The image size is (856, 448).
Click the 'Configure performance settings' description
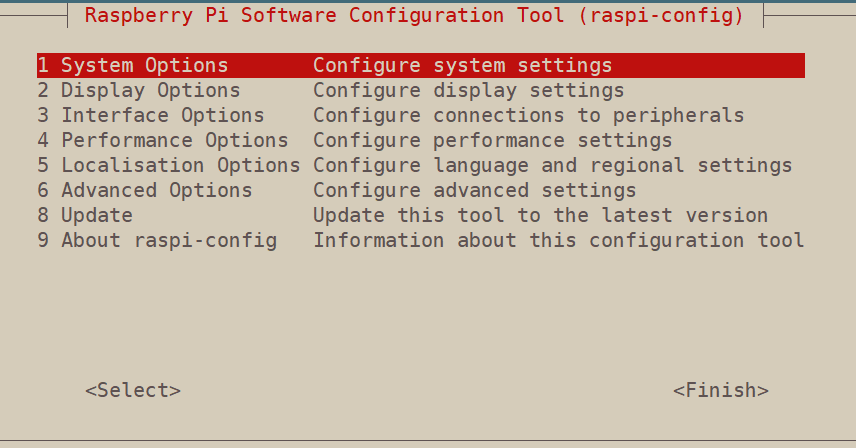point(492,141)
